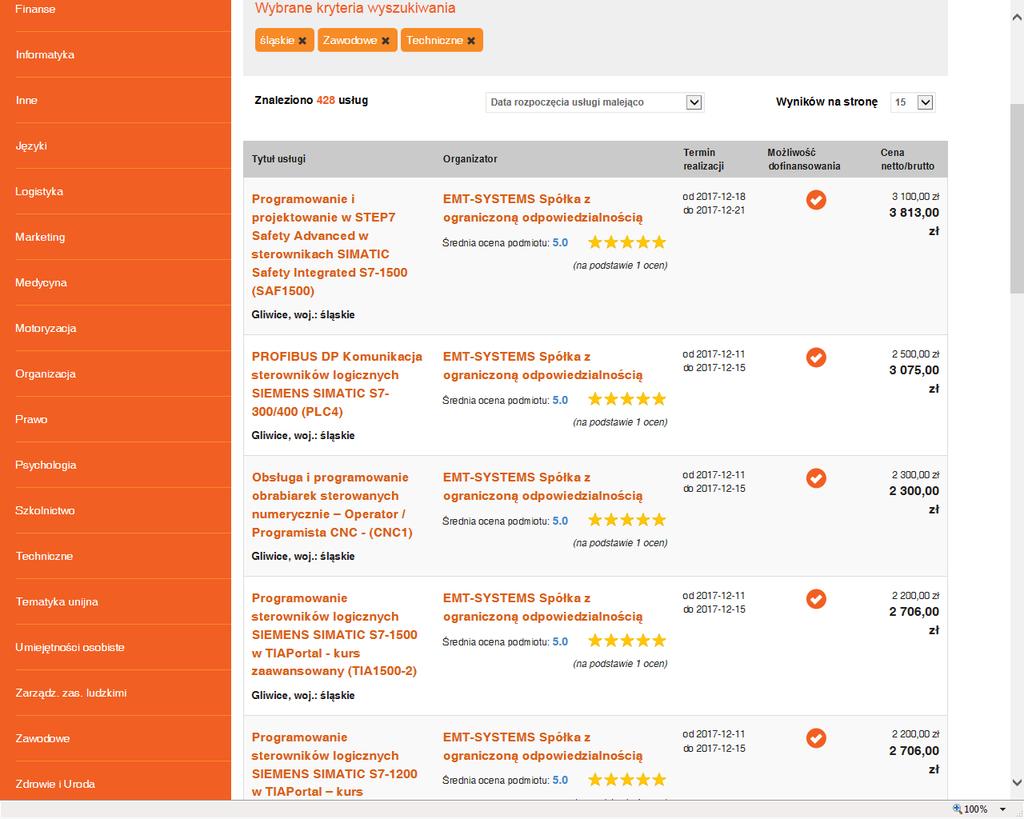Open the Tematyka unijna category
The height and width of the screenshot is (819, 1024).
[57, 602]
